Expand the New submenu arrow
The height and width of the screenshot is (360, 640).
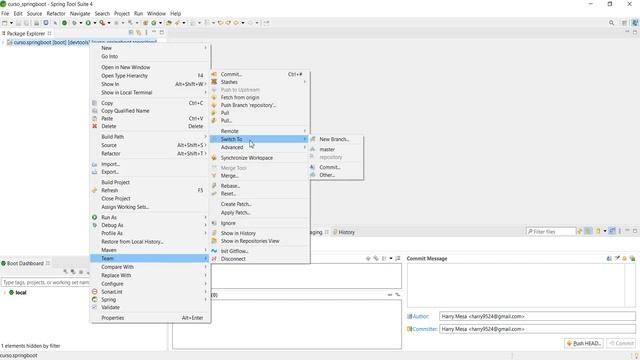point(205,48)
